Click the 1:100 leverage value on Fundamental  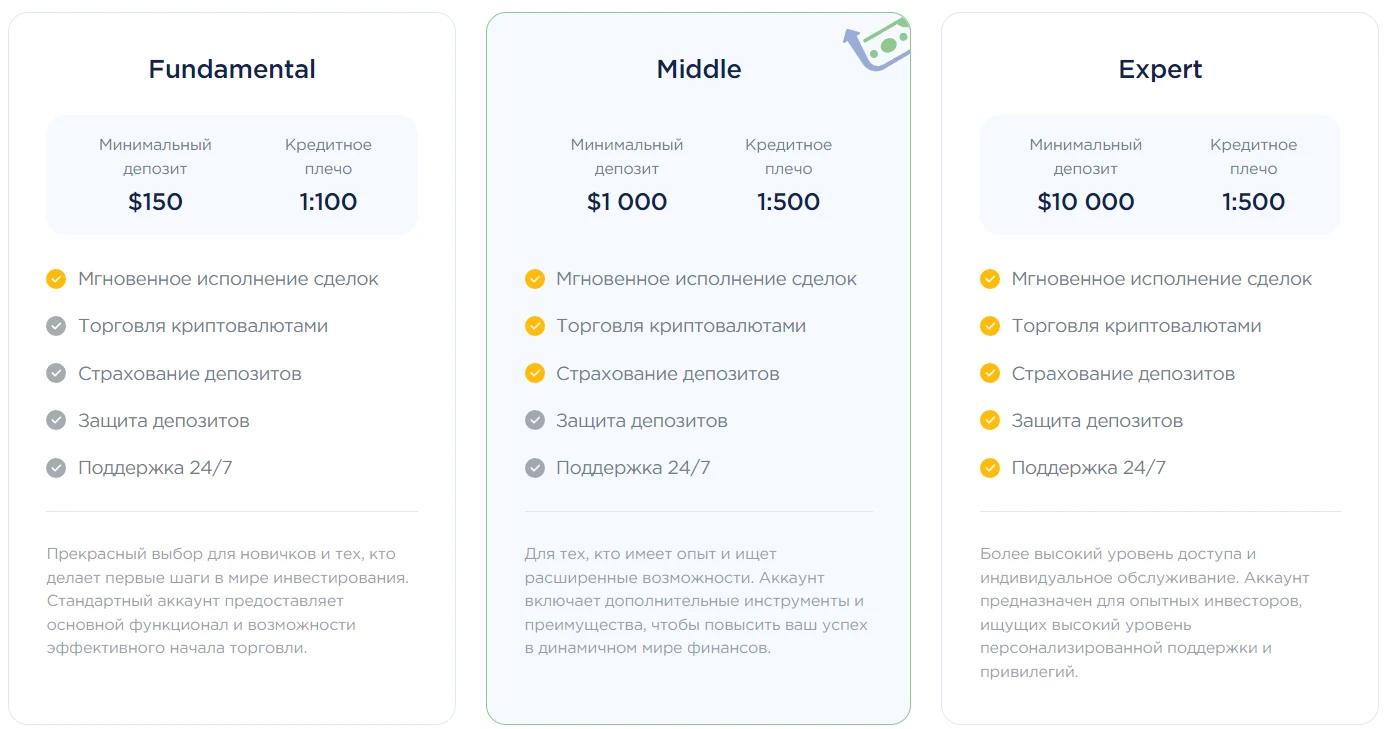point(328,202)
